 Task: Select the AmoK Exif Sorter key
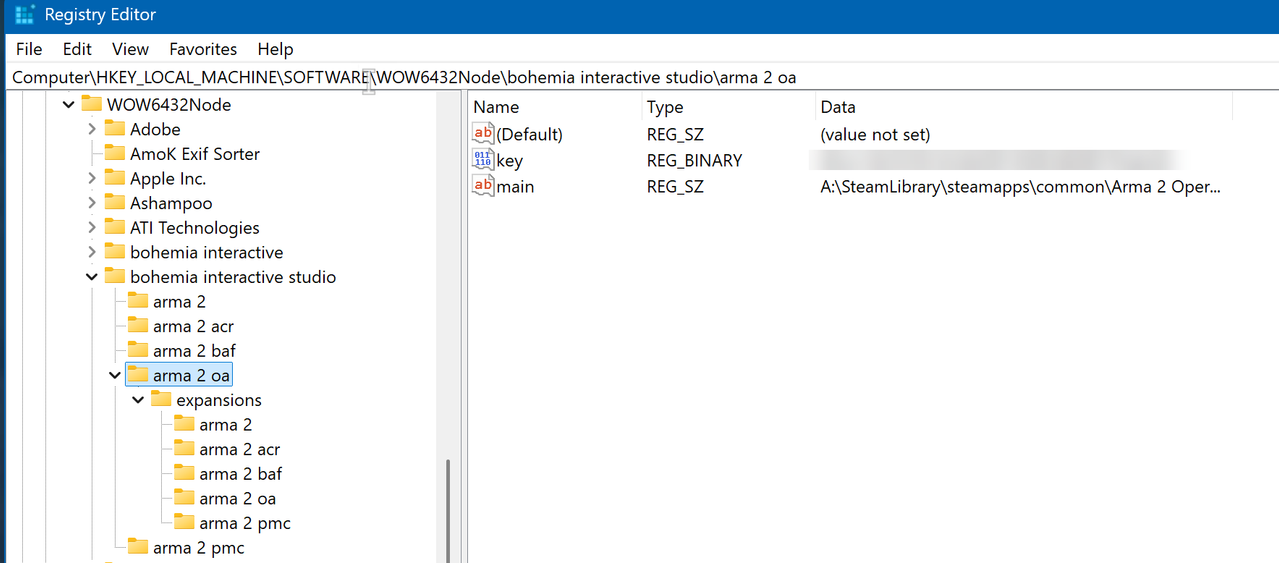coord(195,153)
